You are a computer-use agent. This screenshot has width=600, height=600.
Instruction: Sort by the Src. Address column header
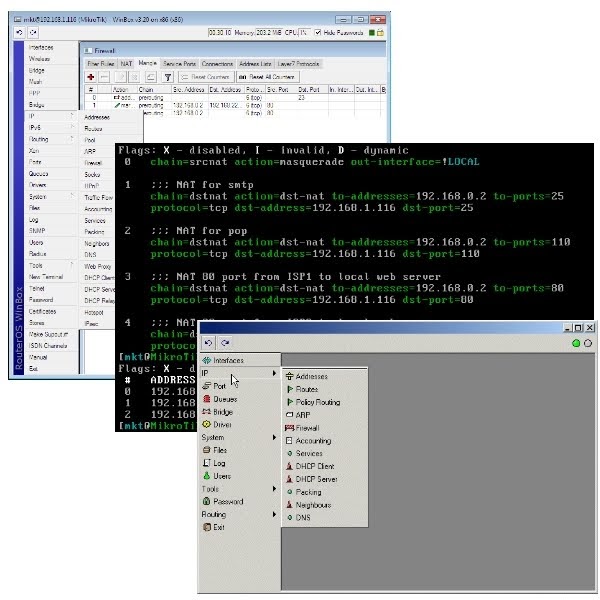coord(189,90)
